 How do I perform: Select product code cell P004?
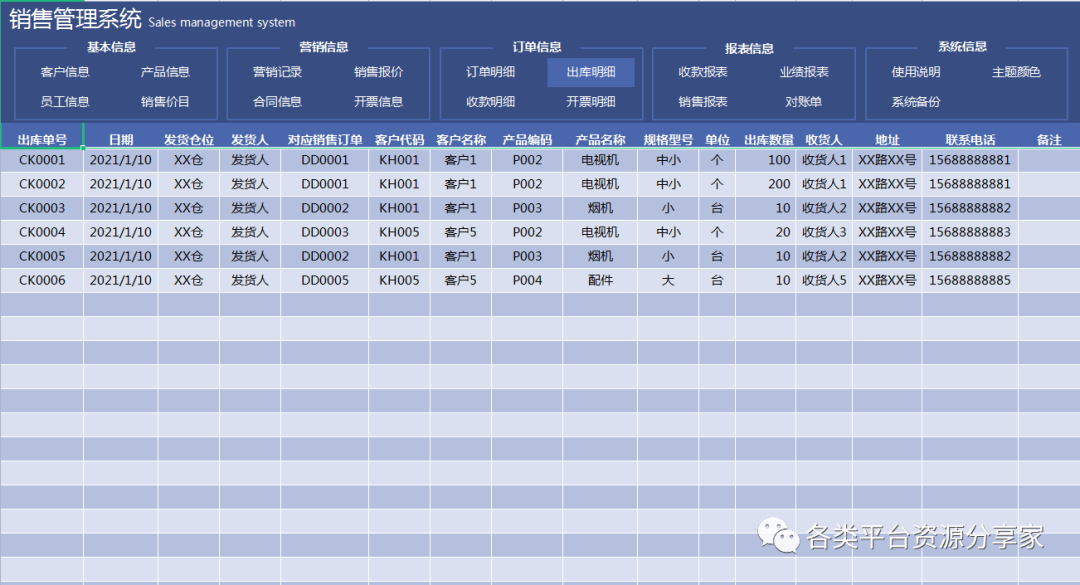click(x=527, y=280)
